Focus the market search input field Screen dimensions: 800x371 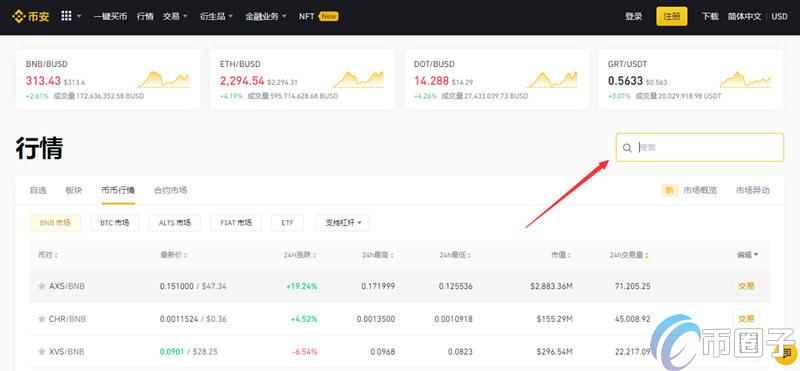[x=699, y=147]
